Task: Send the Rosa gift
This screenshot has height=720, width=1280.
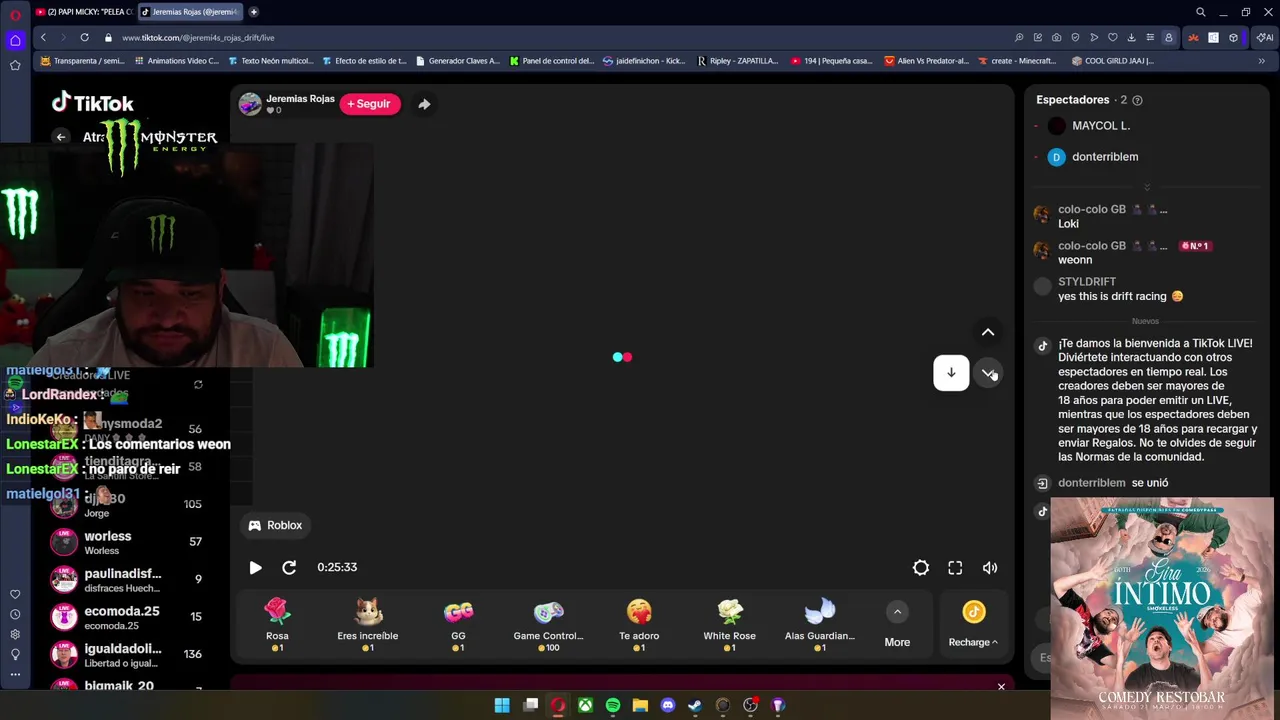Action: [x=277, y=625]
